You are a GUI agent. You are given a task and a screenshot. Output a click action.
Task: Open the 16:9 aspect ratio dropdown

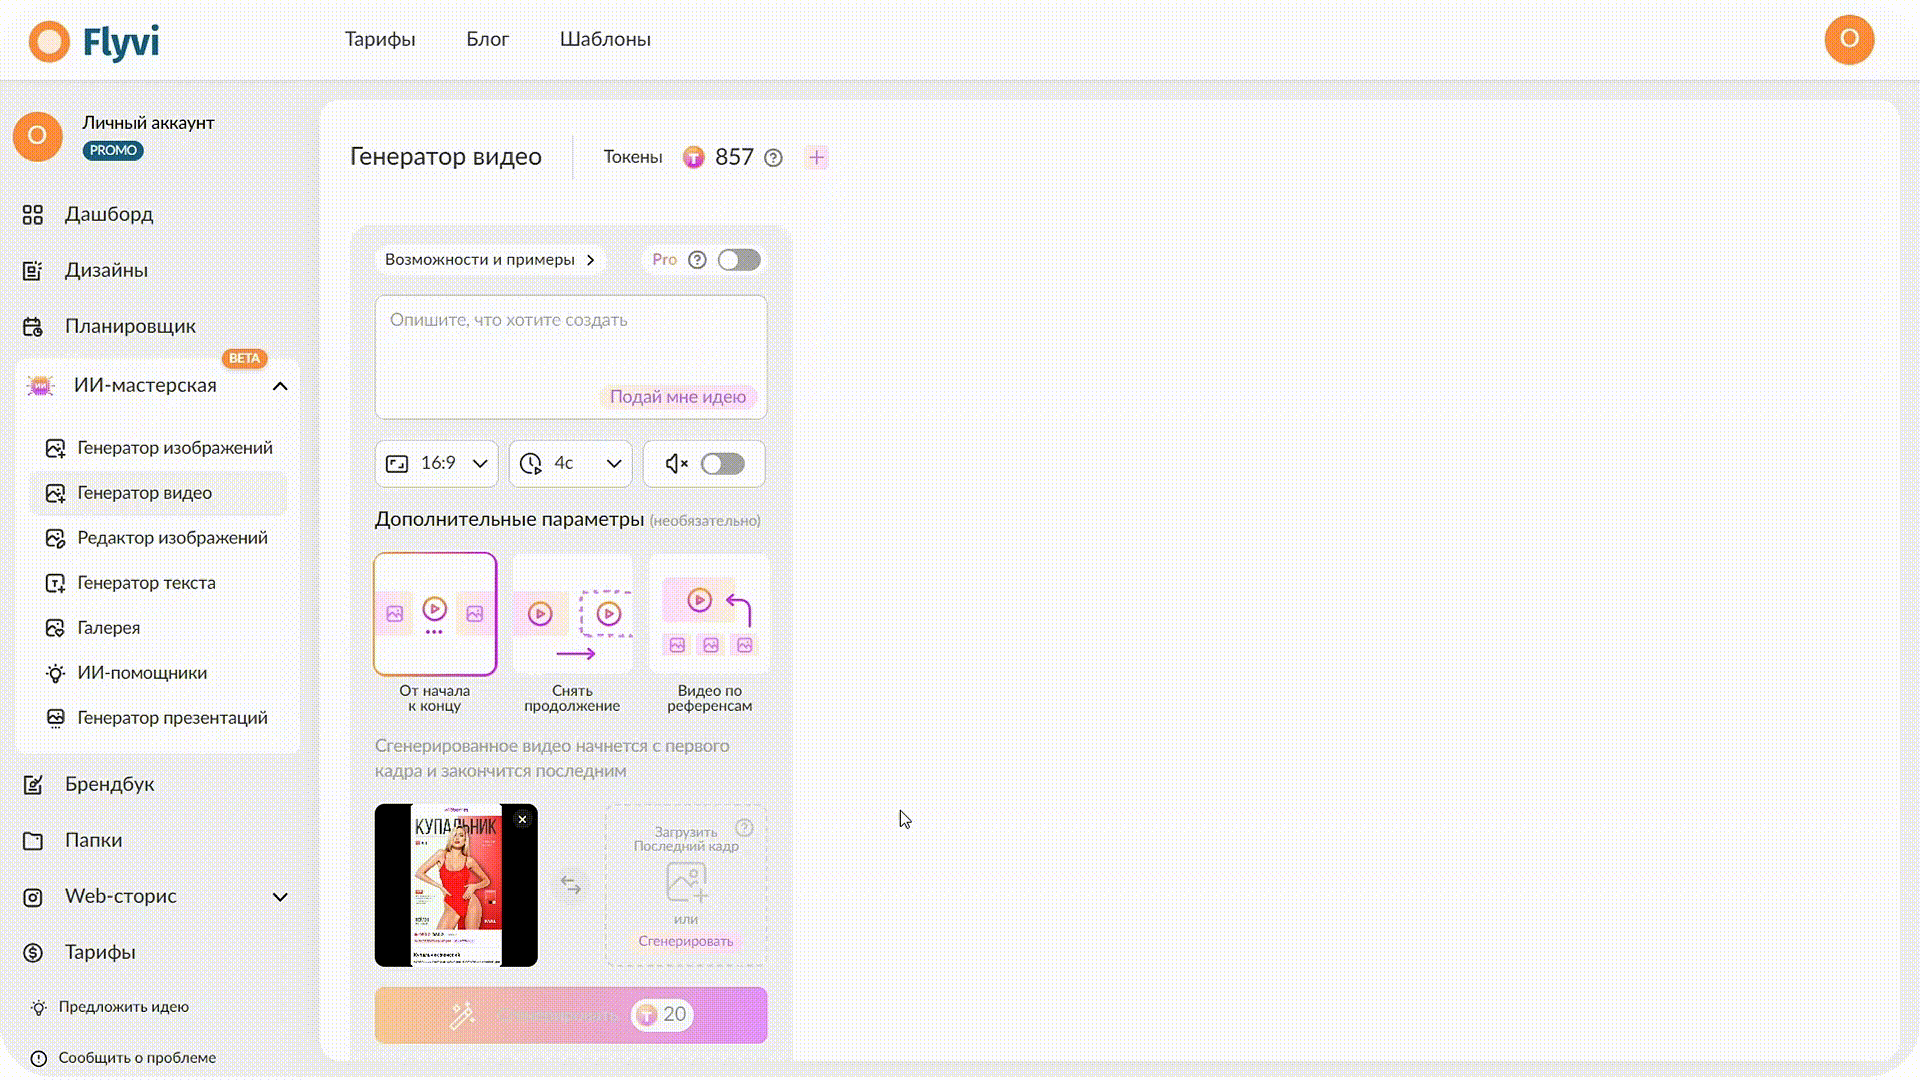point(437,464)
